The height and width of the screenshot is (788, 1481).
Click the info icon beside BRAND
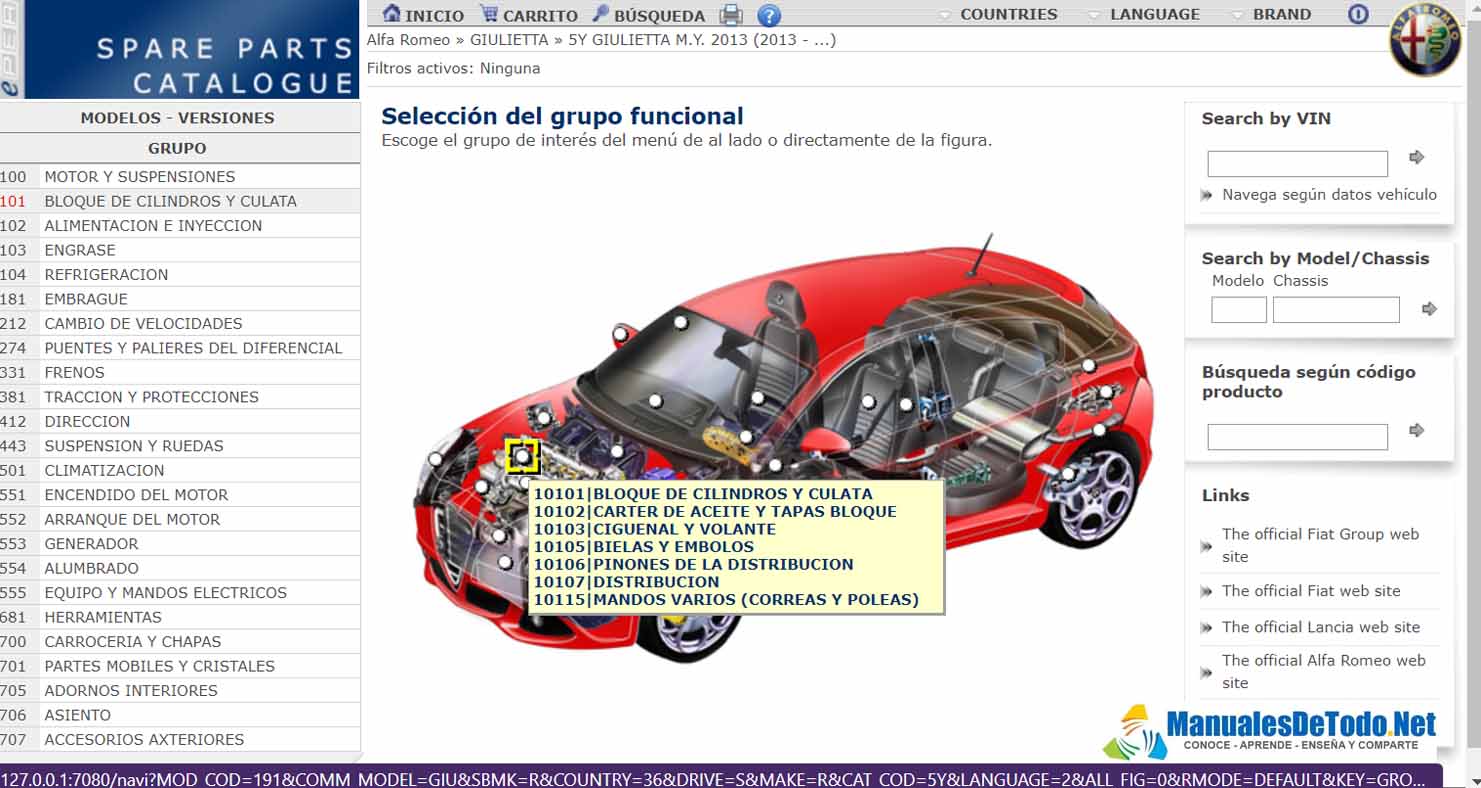tap(1357, 14)
